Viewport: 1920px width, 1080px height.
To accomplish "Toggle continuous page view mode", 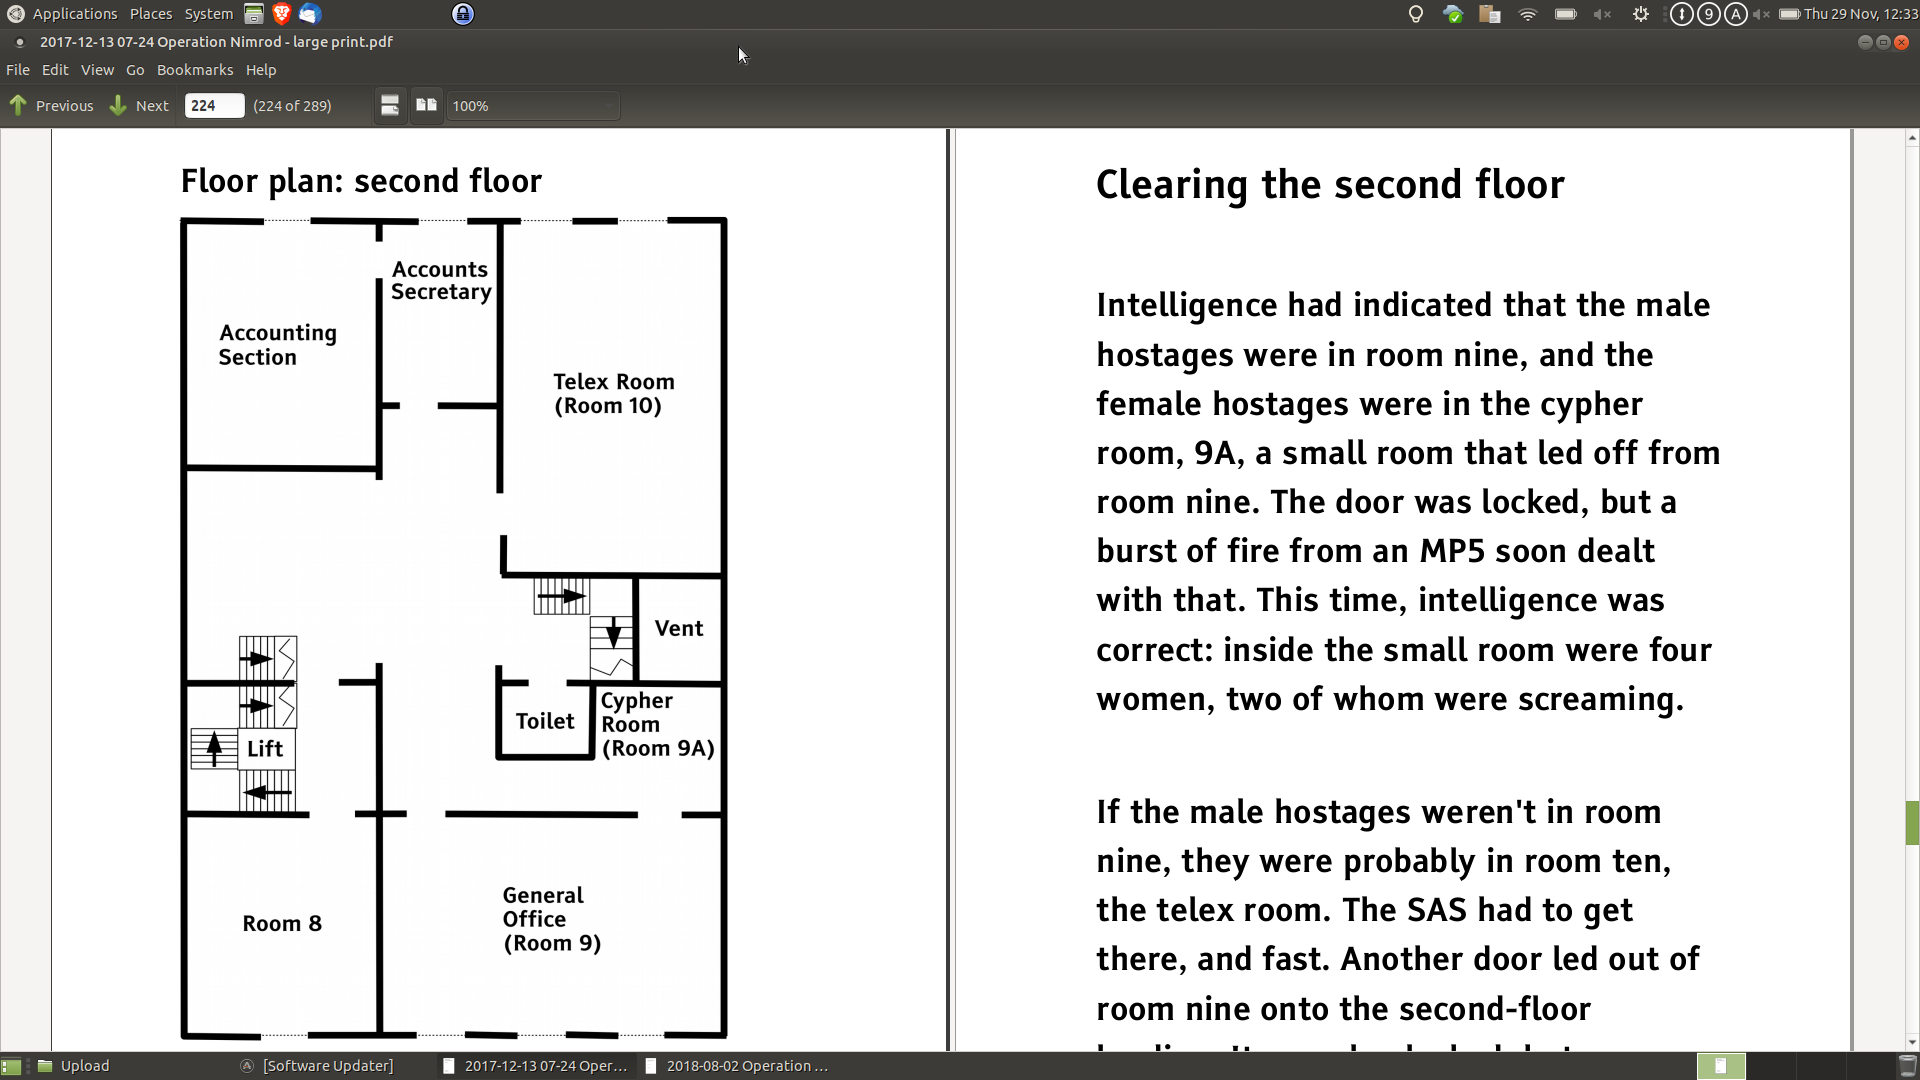I will click(390, 106).
